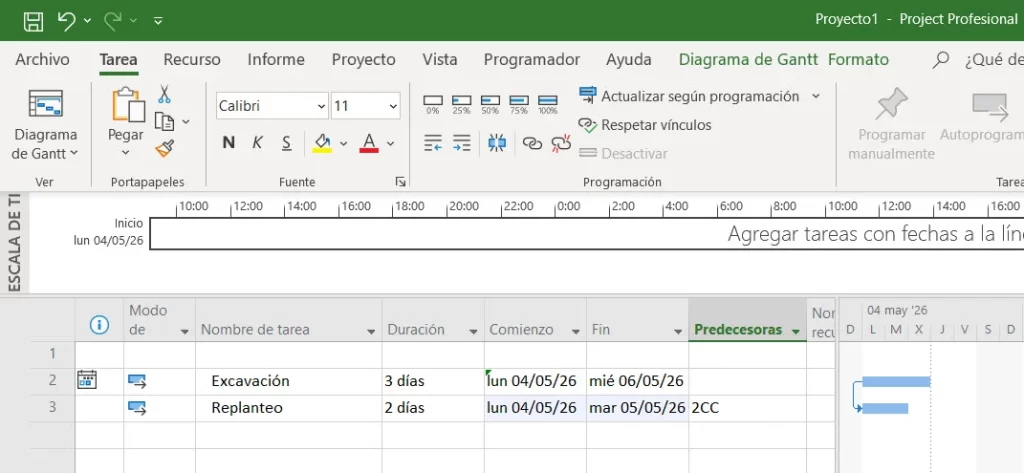Screen dimensions: 1024x473
Task: Select the 2CC predecessor cell
Action: coord(748,408)
